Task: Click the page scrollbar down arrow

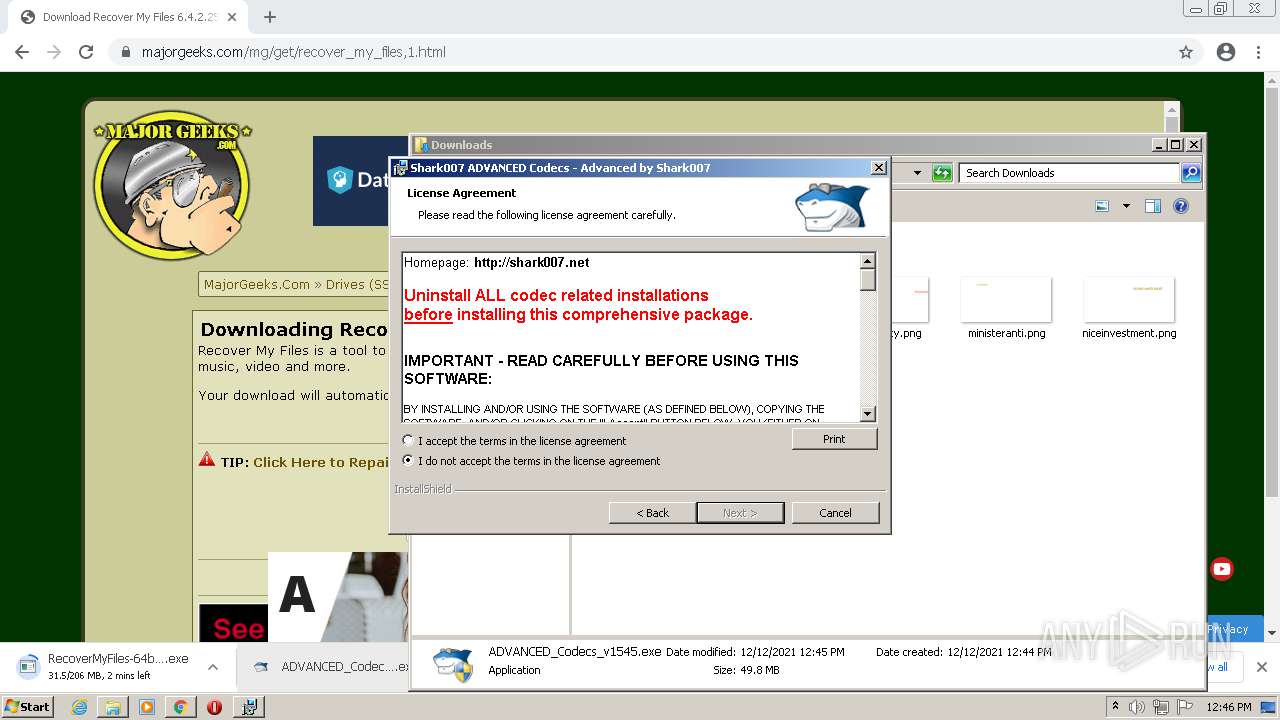Action: click(1272, 633)
